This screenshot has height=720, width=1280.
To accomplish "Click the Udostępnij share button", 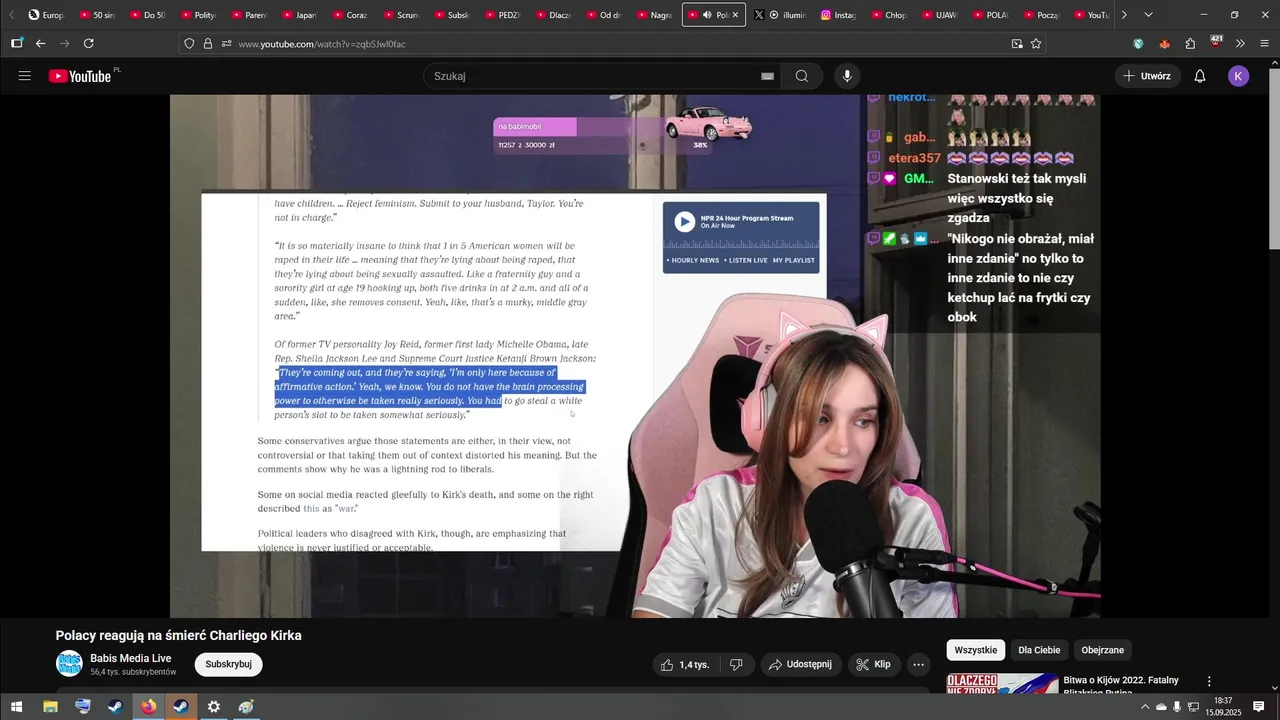I will (800, 664).
